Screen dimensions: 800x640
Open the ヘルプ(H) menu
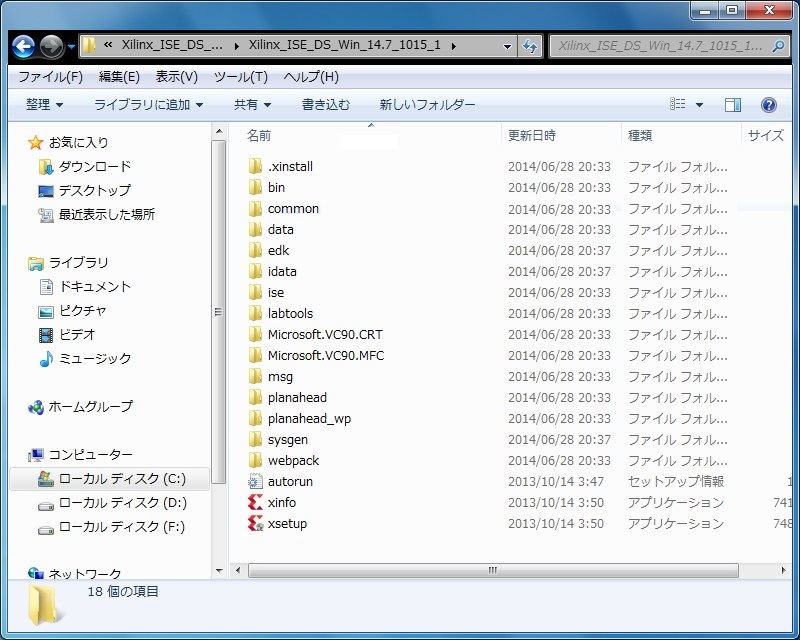311,77
